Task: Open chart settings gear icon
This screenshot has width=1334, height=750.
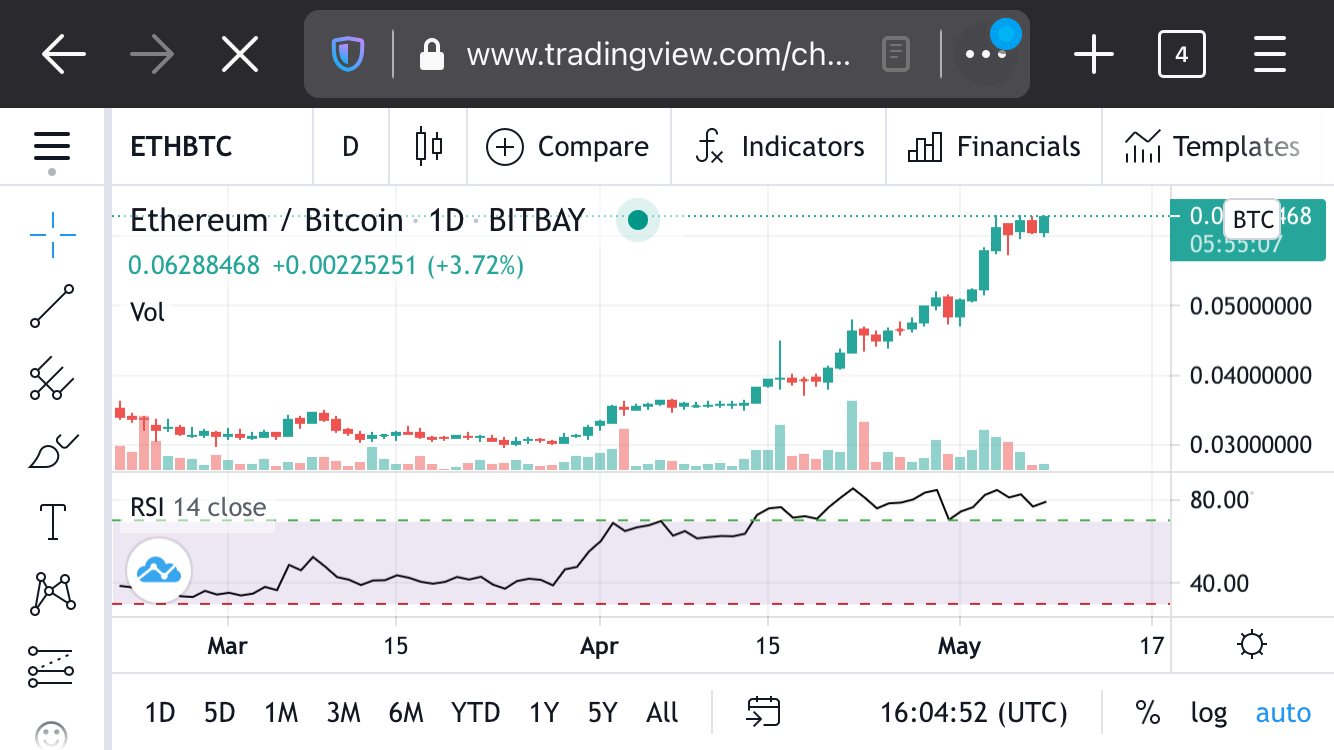Action: 1252,644
